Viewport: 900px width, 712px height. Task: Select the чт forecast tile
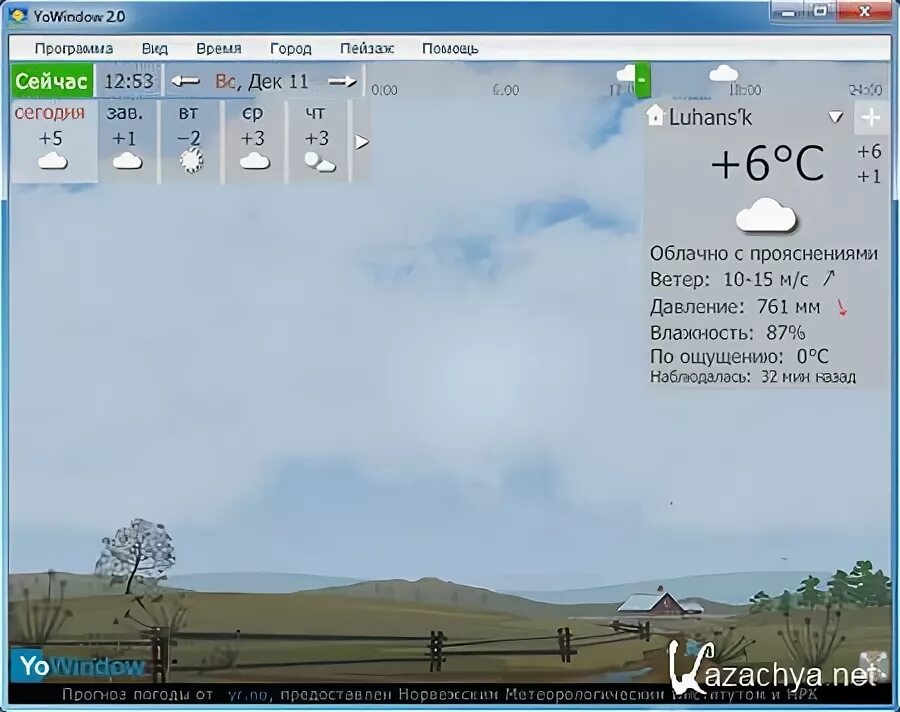pyautogui.click(x=317, y=141)
